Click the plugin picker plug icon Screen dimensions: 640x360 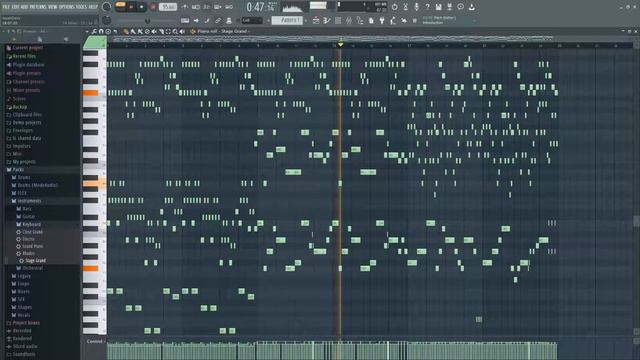pyautogui.click(x=382, y=20)
